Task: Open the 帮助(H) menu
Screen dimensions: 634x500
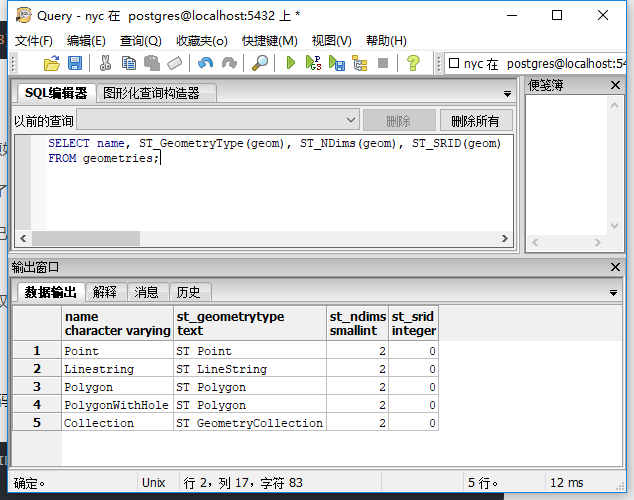Action: click(386, 41)
